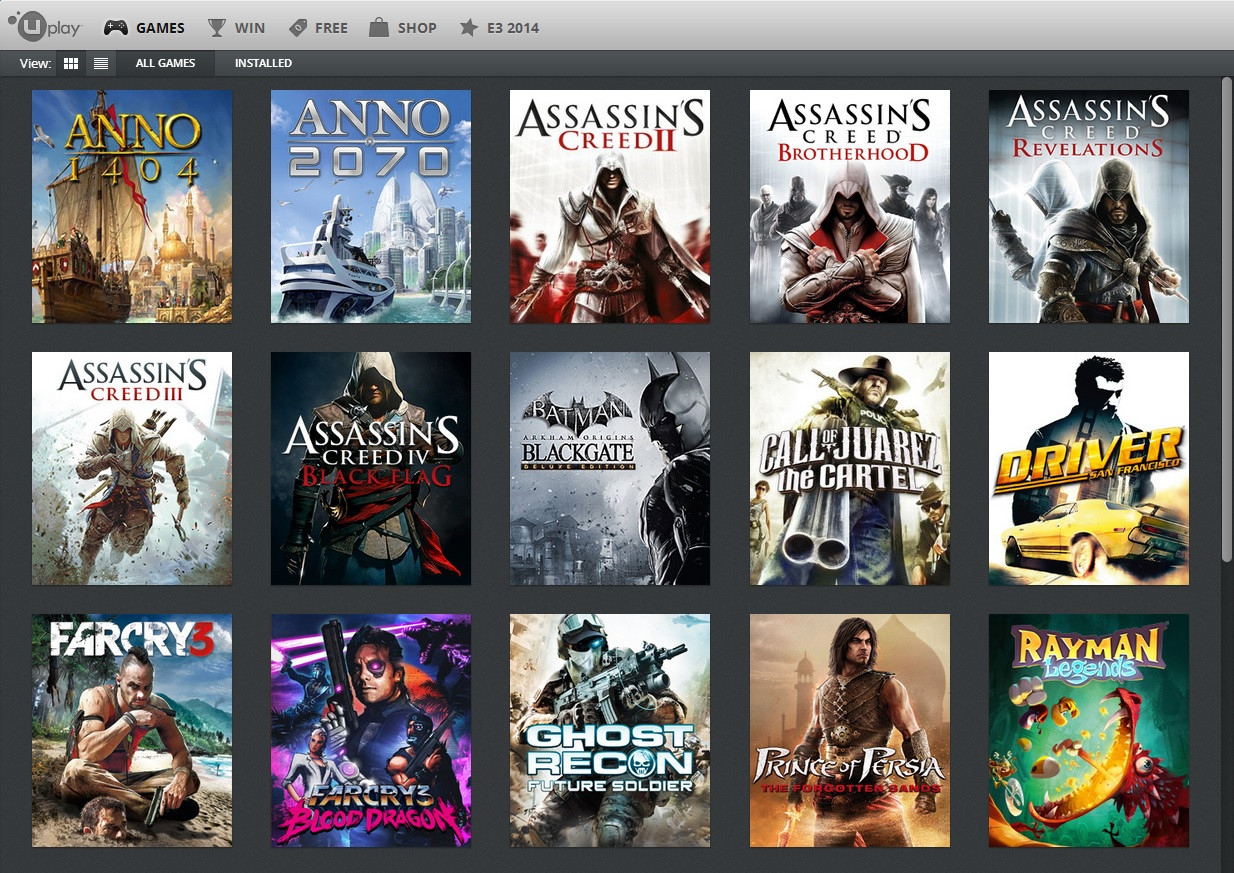Screen dimensions: 1234x873
Task: Select the ALL GAMES tab
Action: click(x=165, y=63)
